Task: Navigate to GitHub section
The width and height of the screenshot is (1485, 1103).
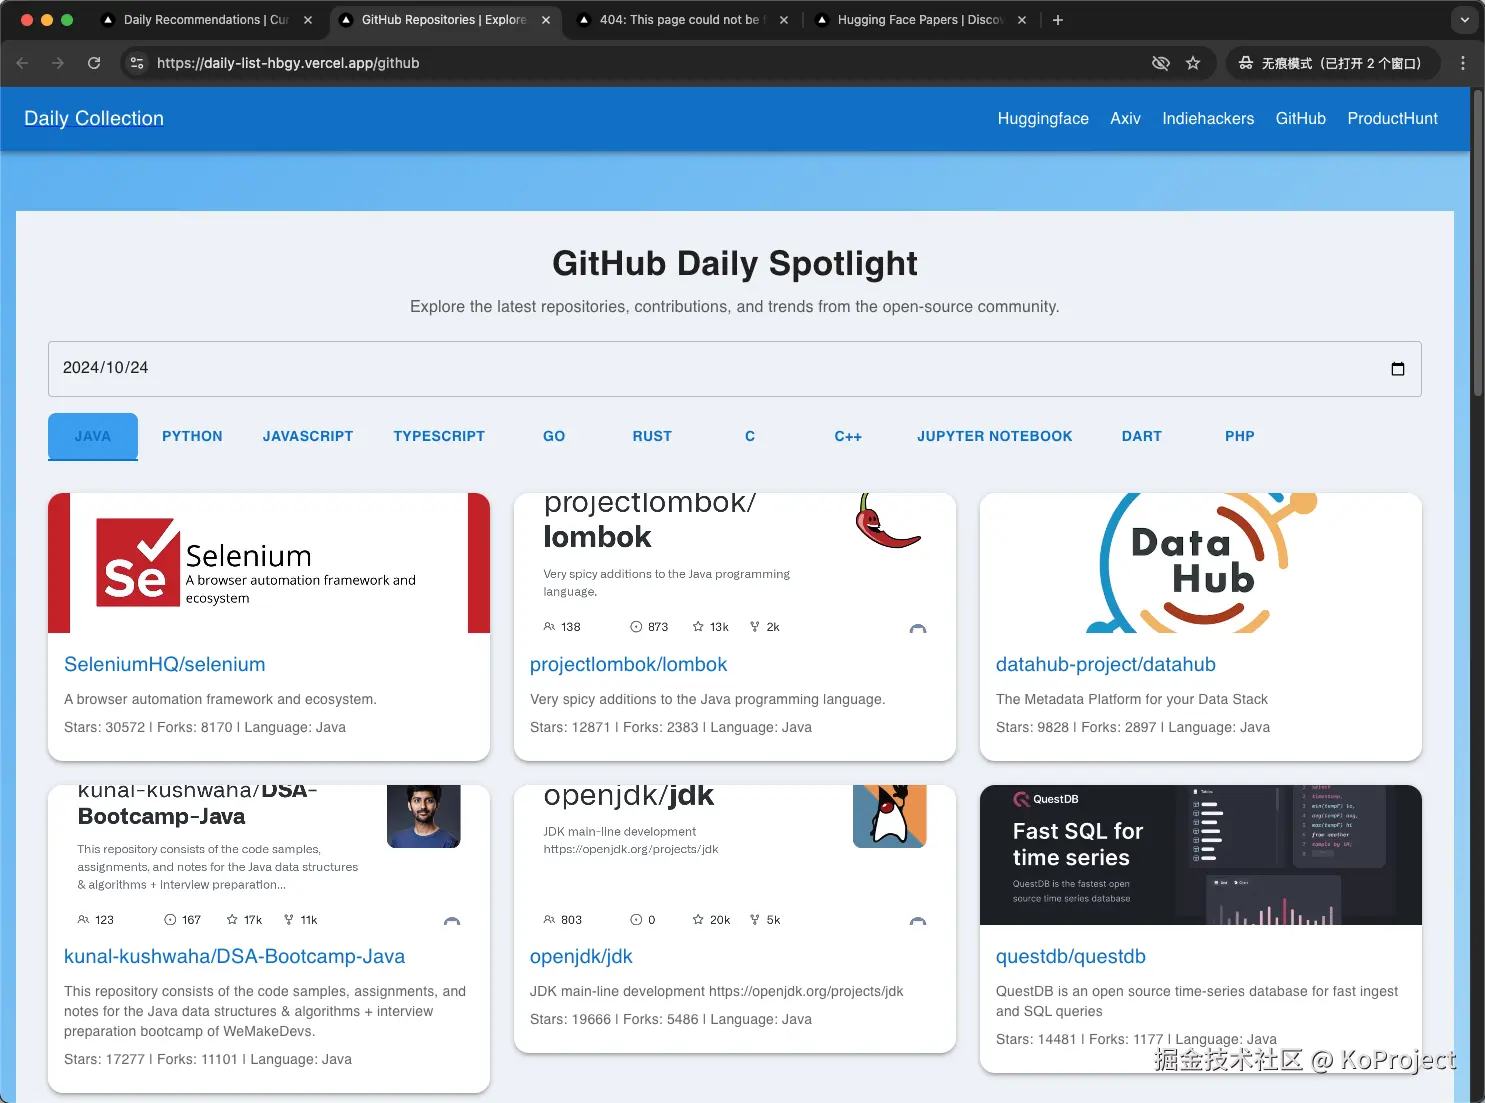Action: tap(1300, 118)
